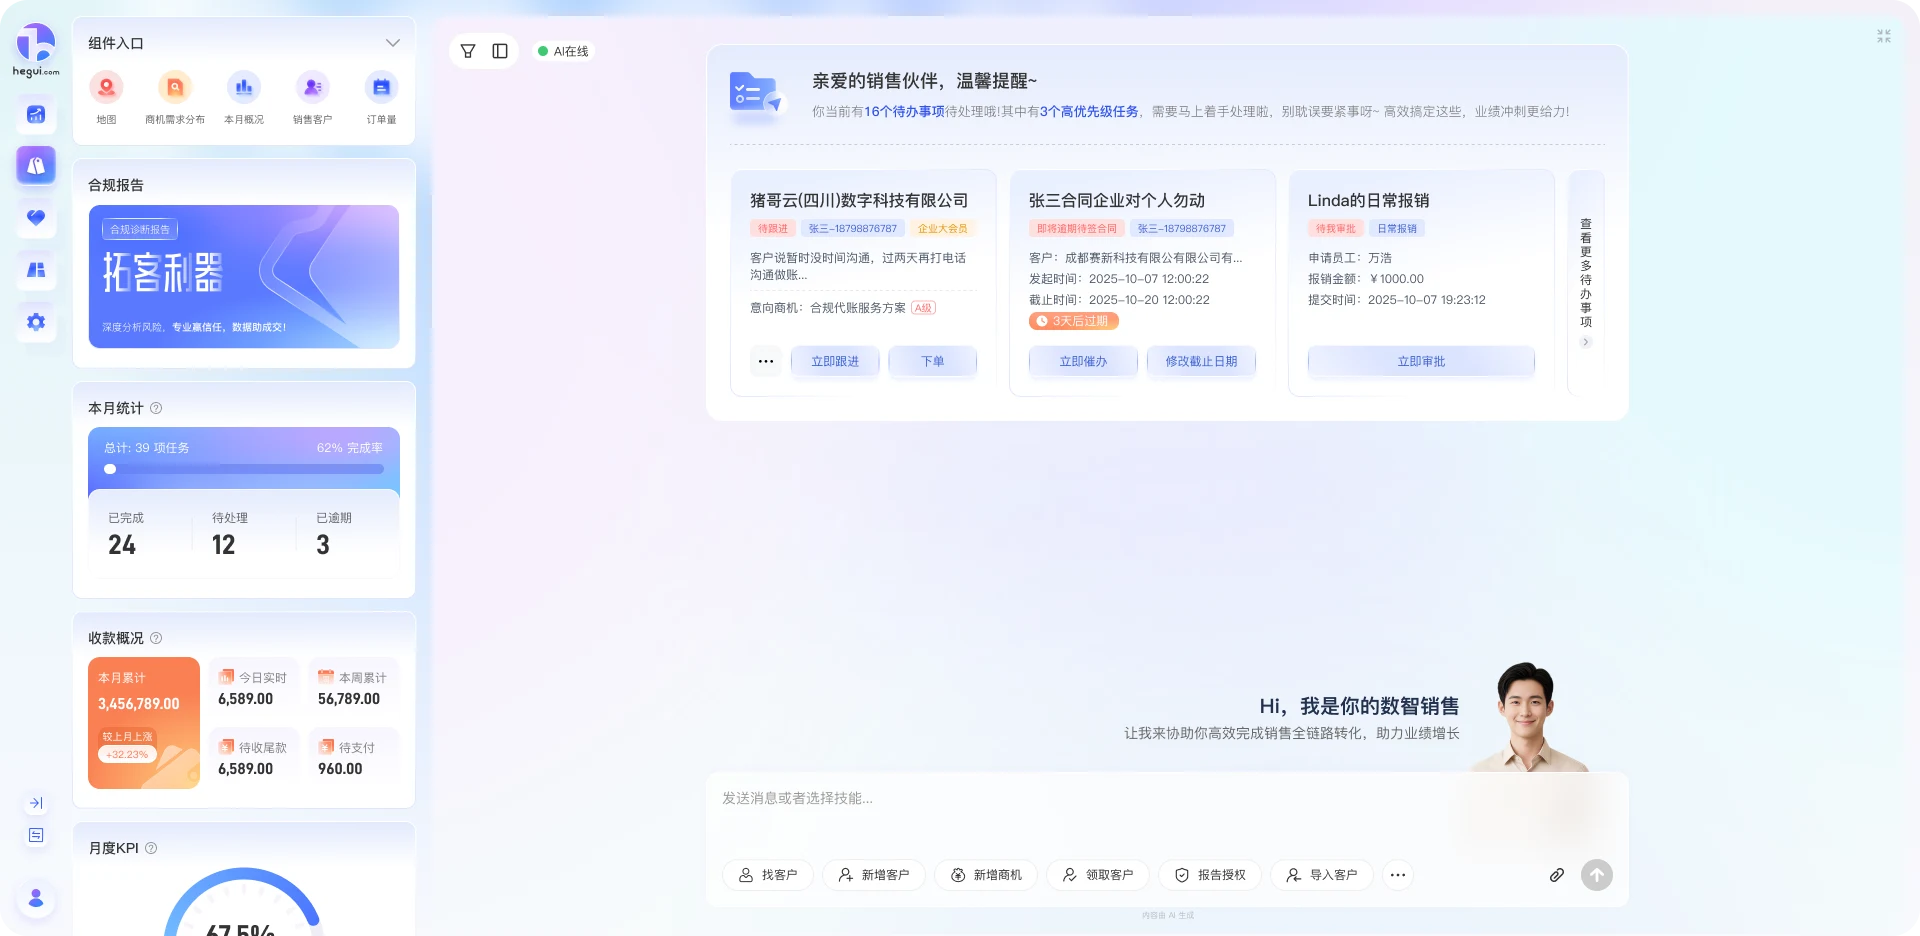Click 立即跟进 button
This screenshot has width=1920, height=936.
tap(835, 361)
